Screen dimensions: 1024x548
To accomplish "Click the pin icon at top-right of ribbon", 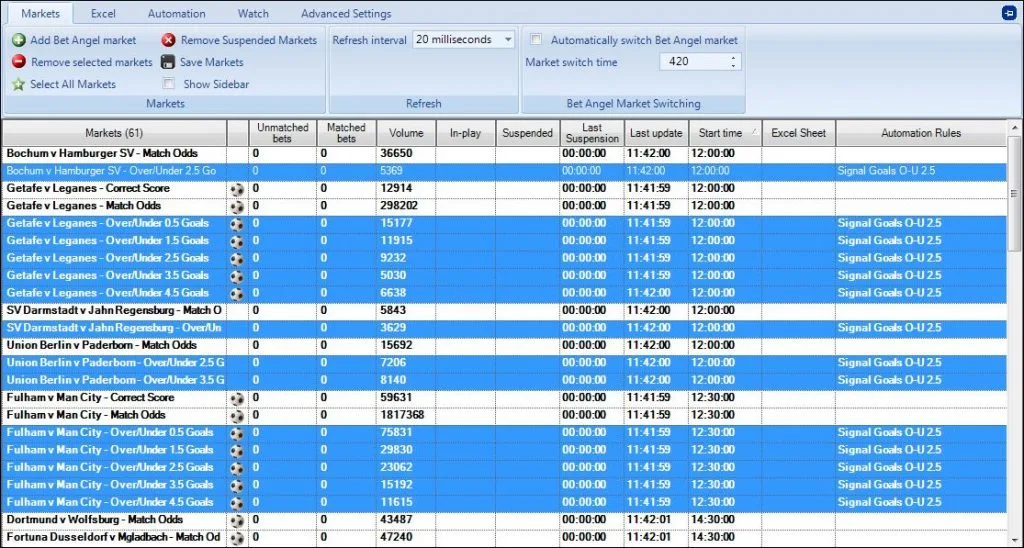I will click(1009, 13).
